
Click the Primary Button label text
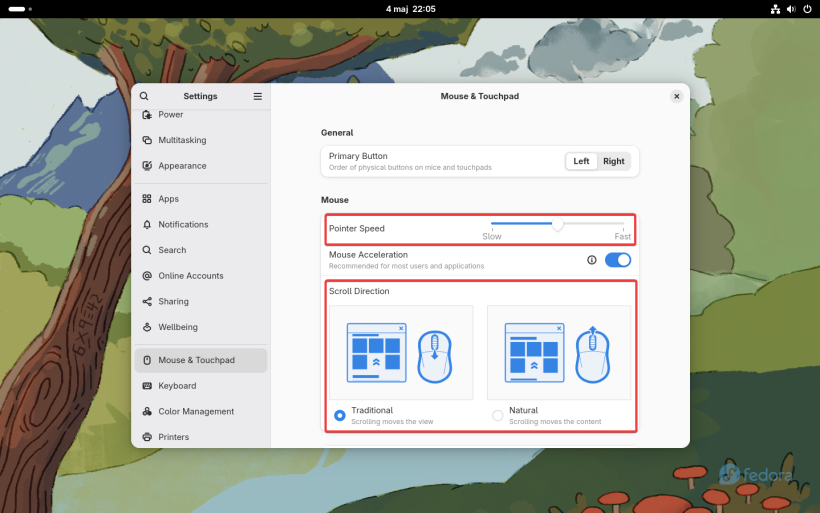(358, 156)
